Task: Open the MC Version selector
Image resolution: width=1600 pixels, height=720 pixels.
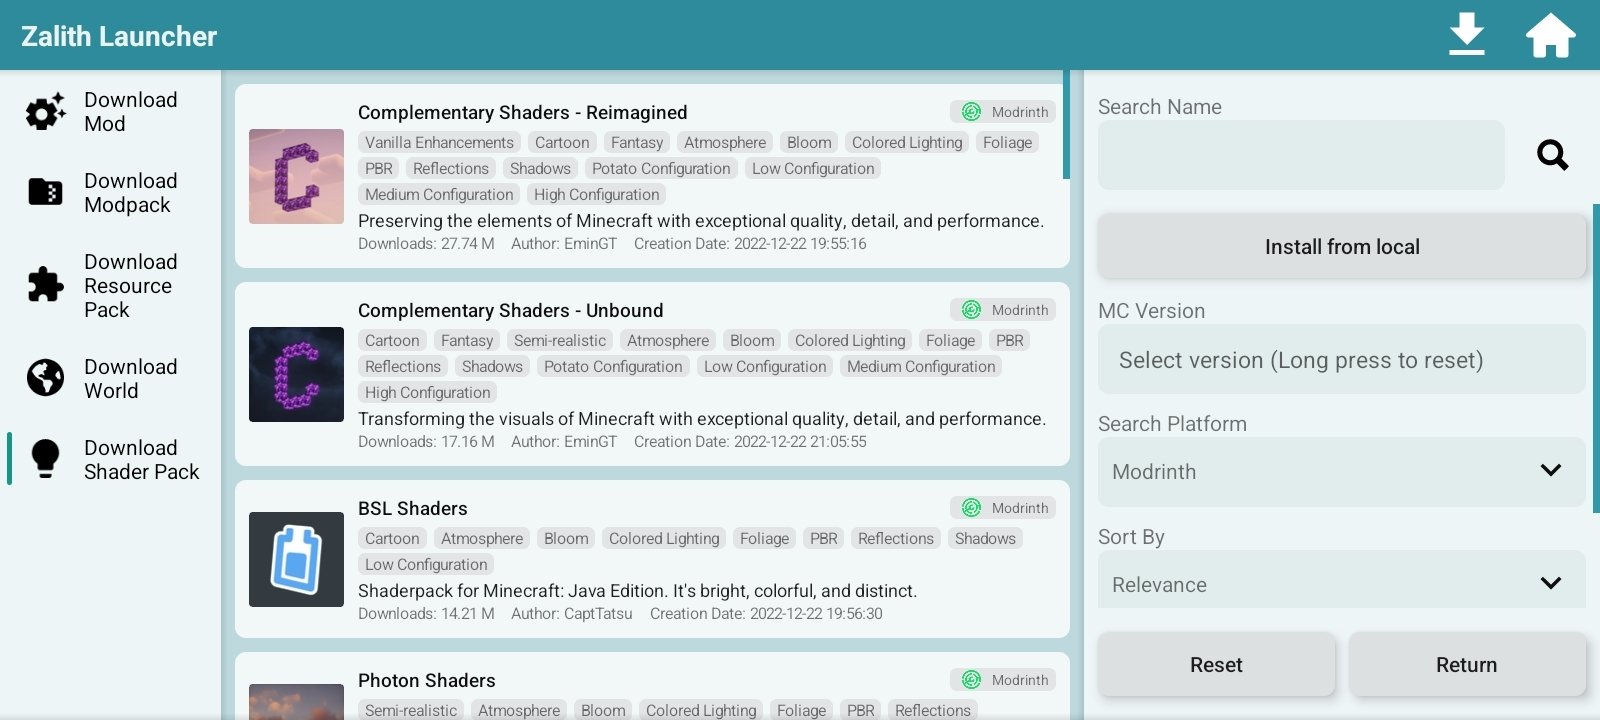Action: point(1341,360)
